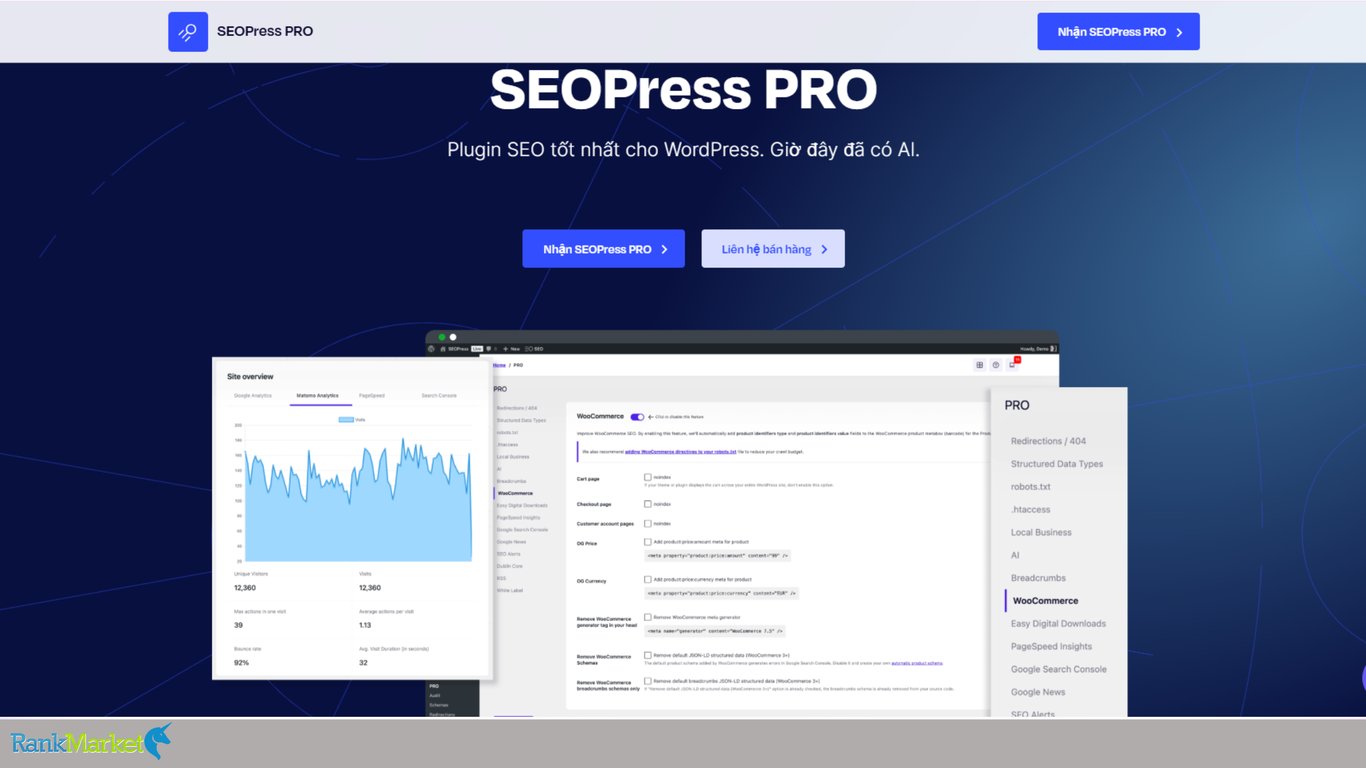
Task: Click the header Nhận SEOPress PRO button
Action: coord(1118,32)
